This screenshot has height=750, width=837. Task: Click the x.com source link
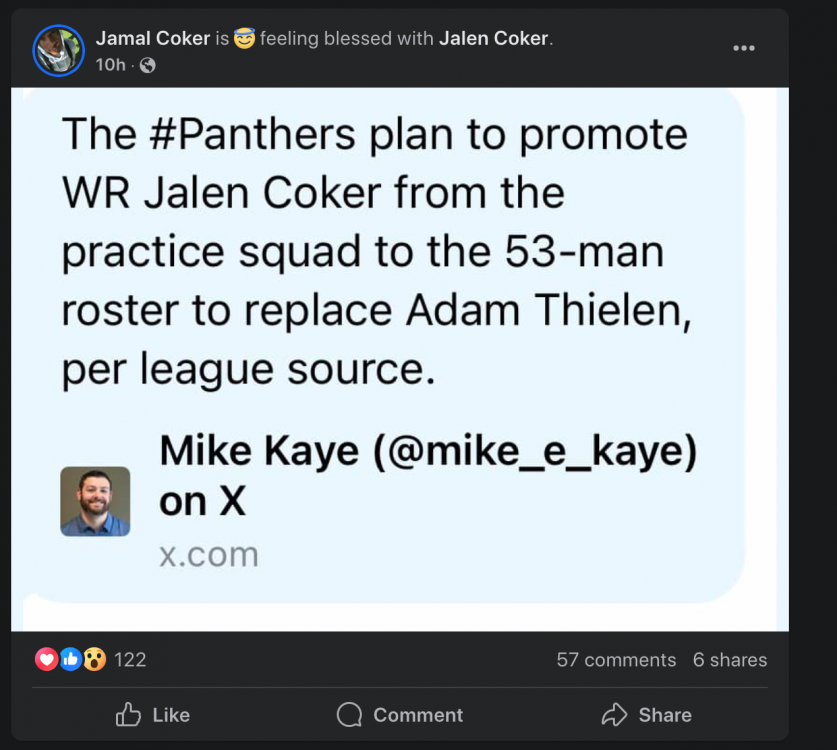(209, 554)
